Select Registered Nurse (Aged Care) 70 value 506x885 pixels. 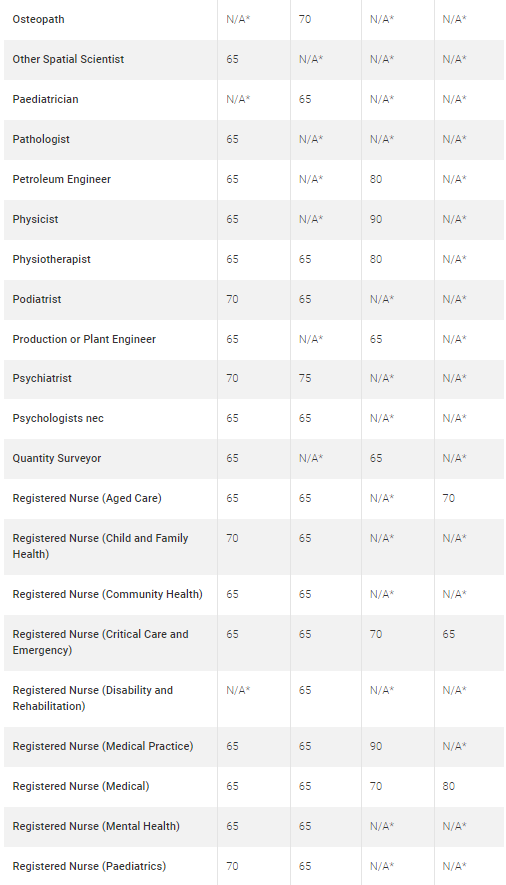(448, 498)
